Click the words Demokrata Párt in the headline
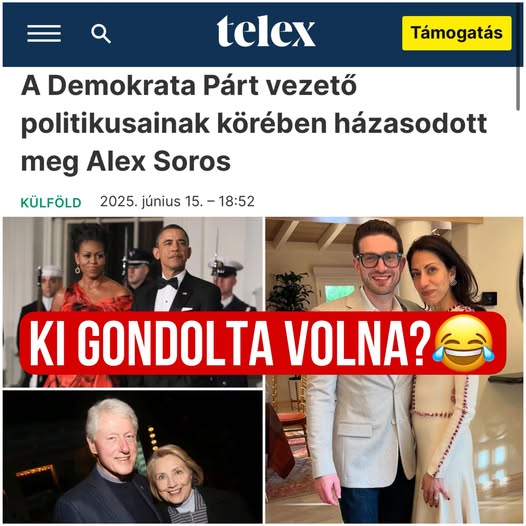This screenshot has height=526, width=526. [153, 86]
